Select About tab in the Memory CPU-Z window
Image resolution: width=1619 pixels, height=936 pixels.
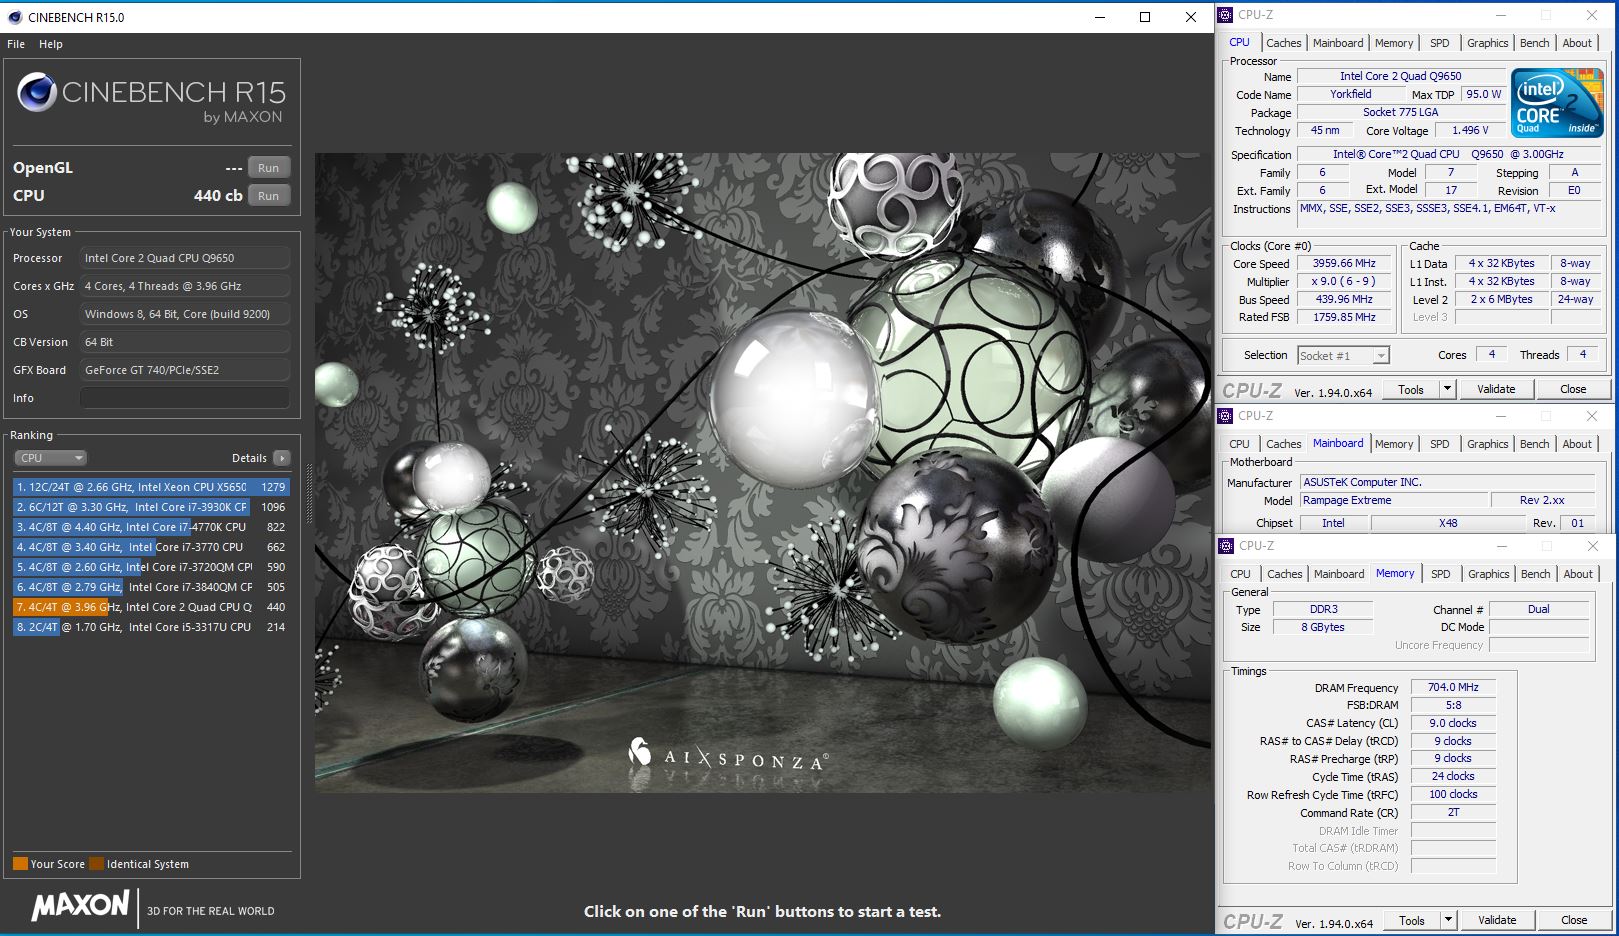tap(1578, 574)
